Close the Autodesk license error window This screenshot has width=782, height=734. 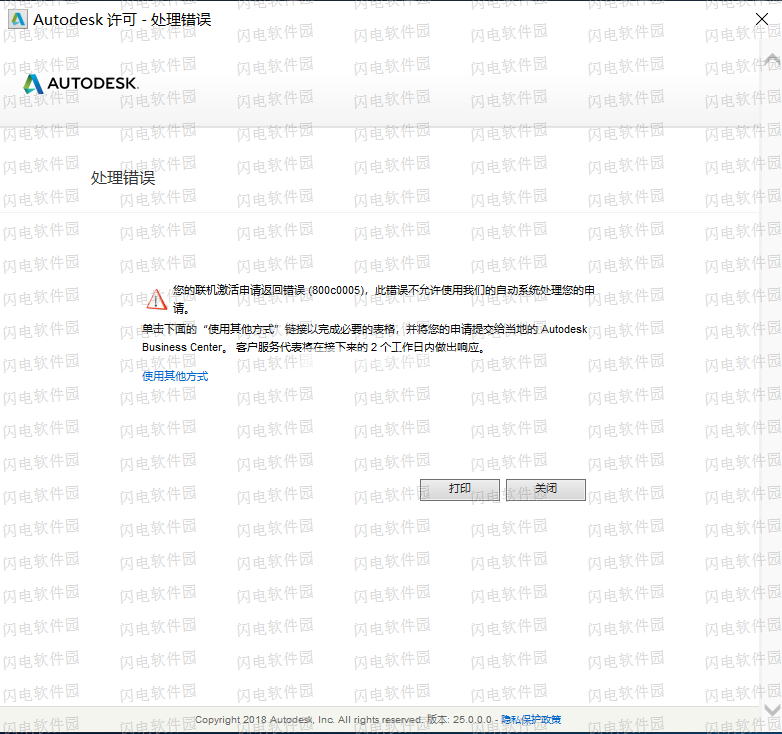click(x=762, y=19)
